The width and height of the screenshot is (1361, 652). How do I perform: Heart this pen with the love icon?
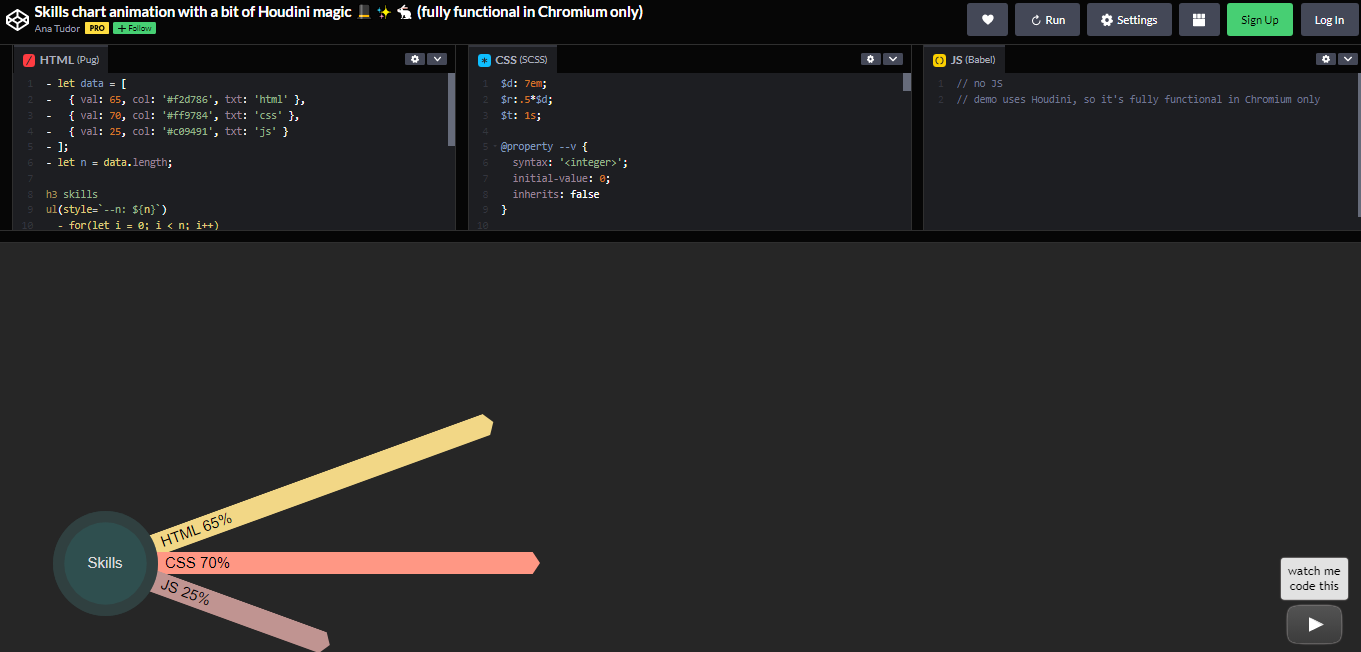(x=987, y=19)
